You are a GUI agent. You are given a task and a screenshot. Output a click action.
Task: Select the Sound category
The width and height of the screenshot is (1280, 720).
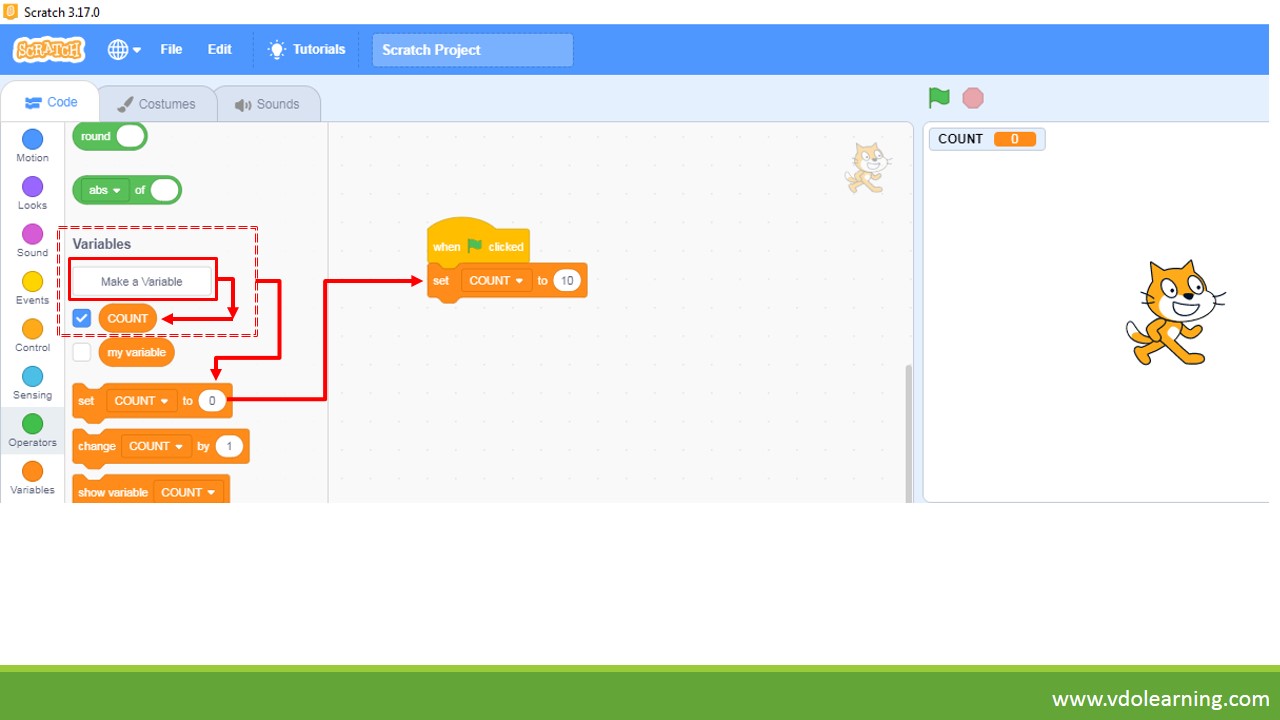(32, 241)
